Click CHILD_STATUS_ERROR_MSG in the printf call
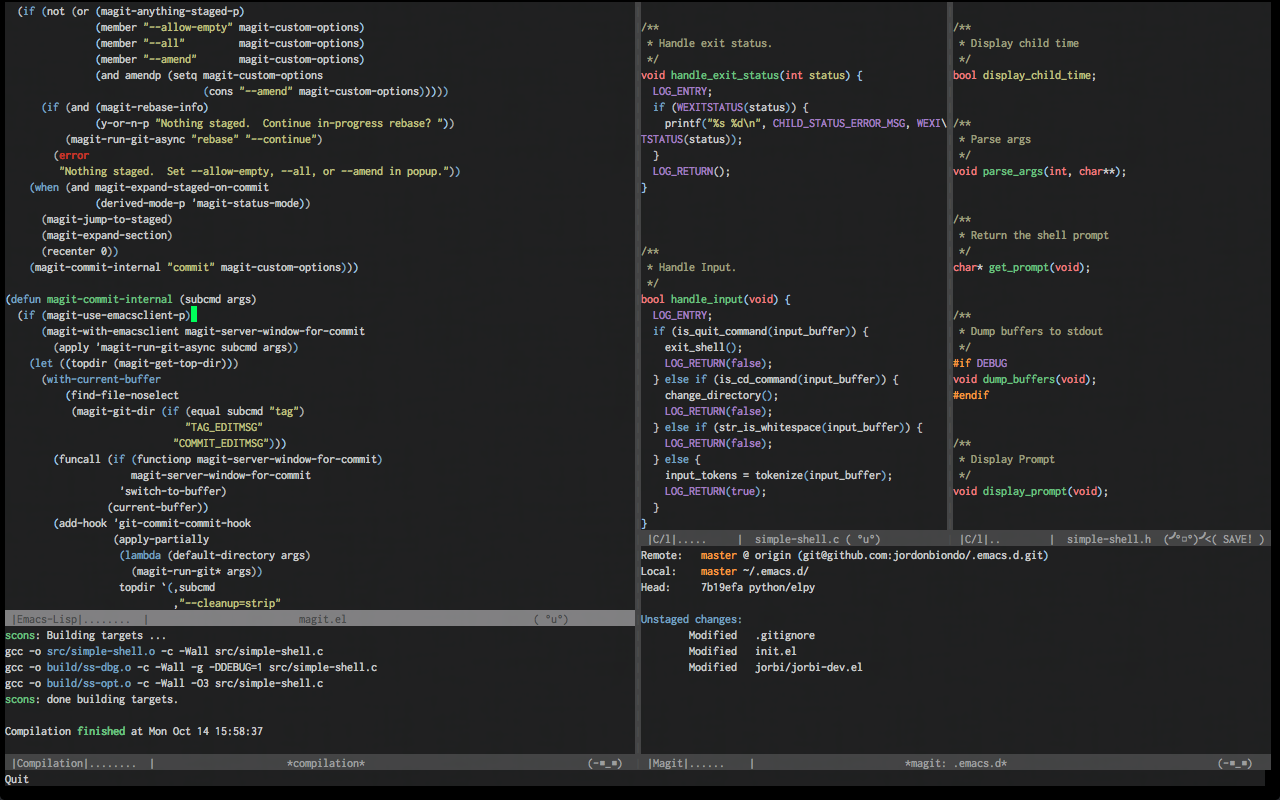The height and width of the screenshot is (800, 1280). (x=840, y=123)
